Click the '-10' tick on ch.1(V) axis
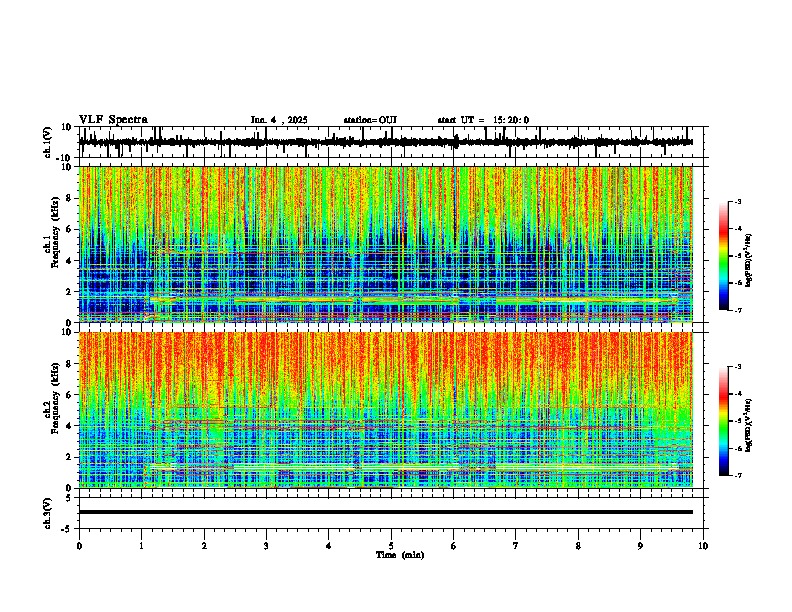792x612 pixels. coord(64,158)
